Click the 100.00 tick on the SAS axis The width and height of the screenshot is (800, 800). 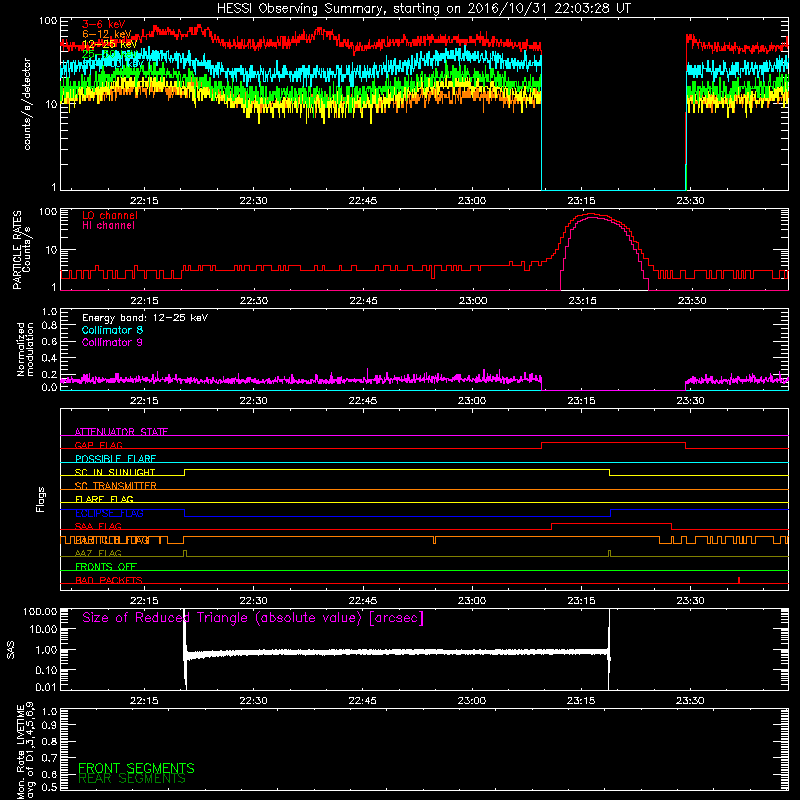click(40, 612)
